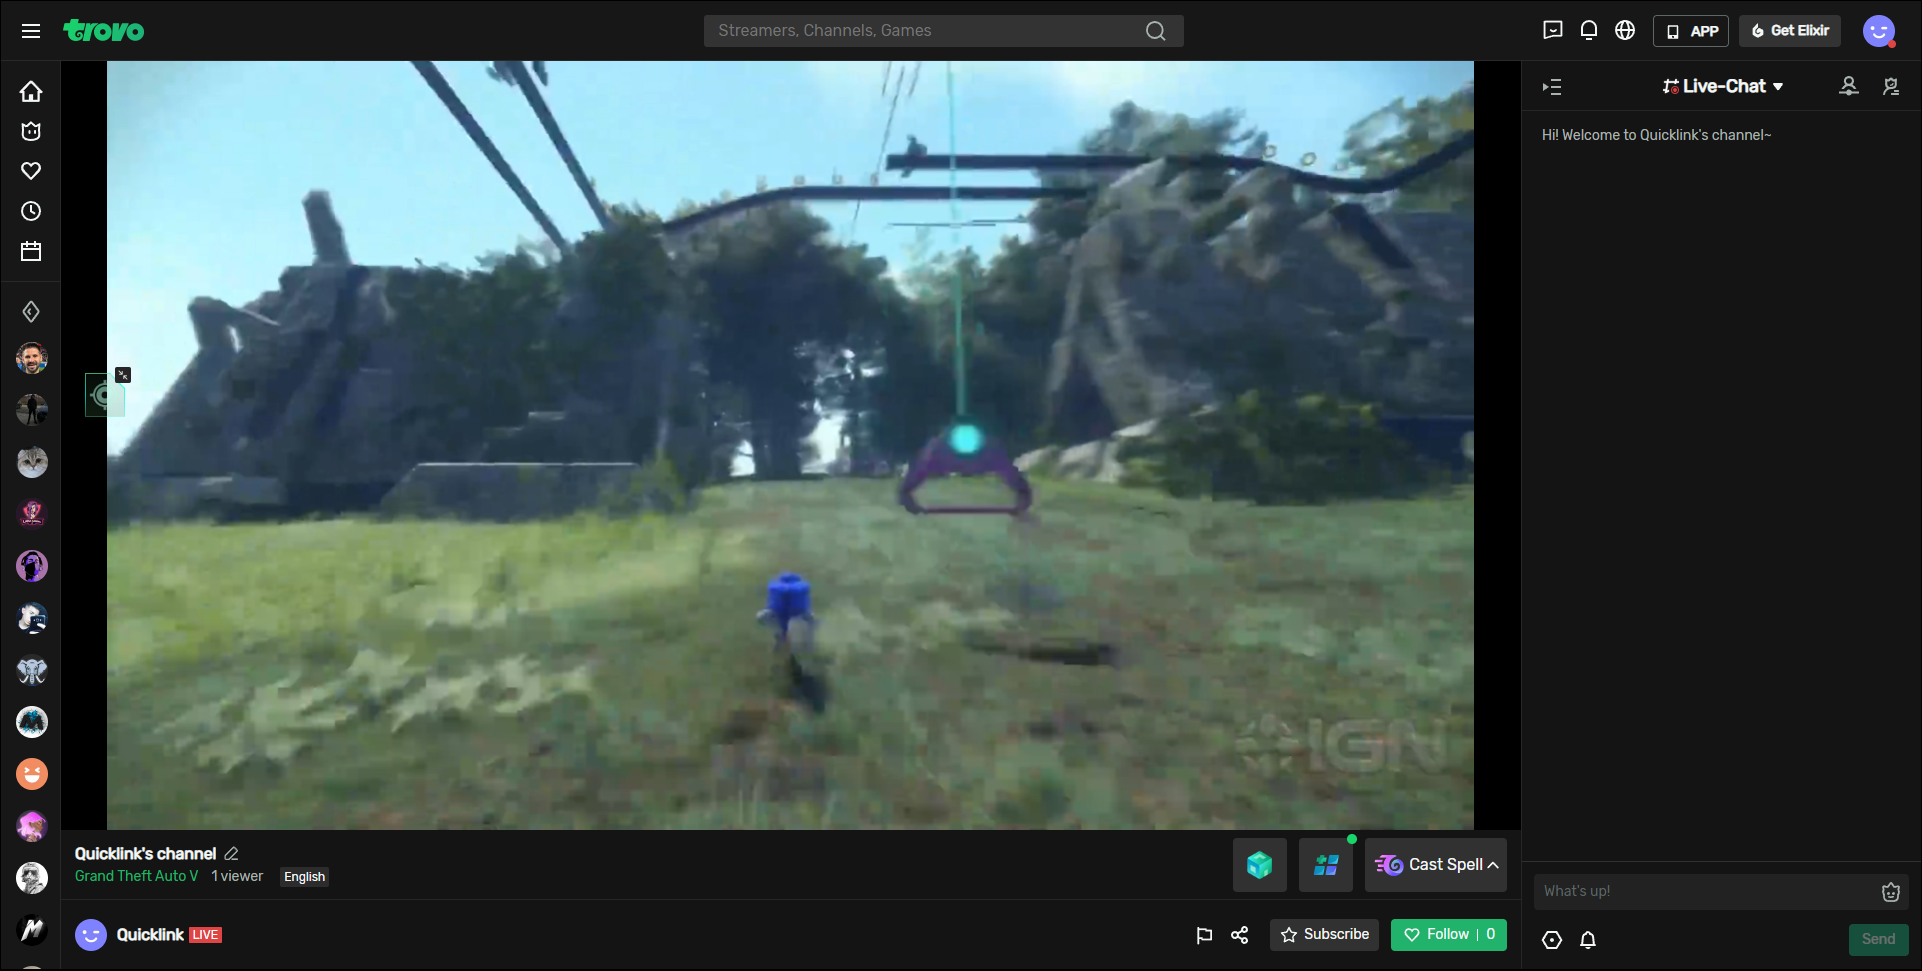Toggle chat notification bell
Image resolution: width=1922 pixels, height=971 pixels.
1588,940
